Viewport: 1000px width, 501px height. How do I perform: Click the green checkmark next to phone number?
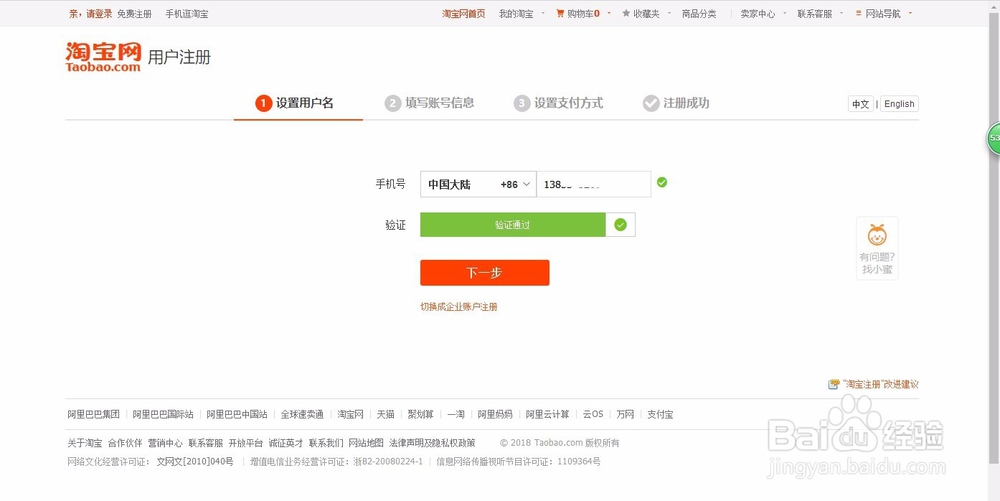(x=662, y=182)
